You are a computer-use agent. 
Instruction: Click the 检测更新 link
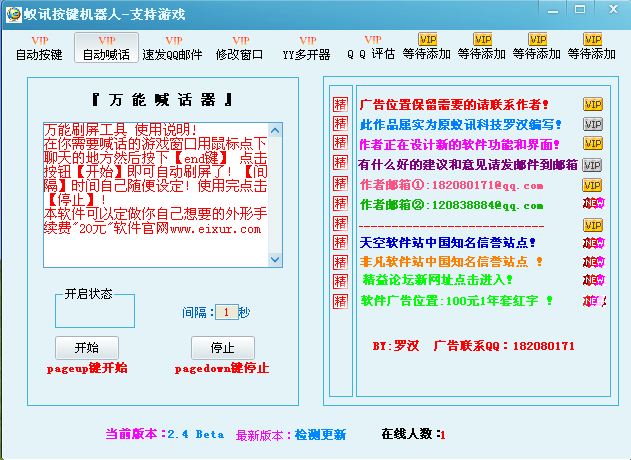point(320,435)
